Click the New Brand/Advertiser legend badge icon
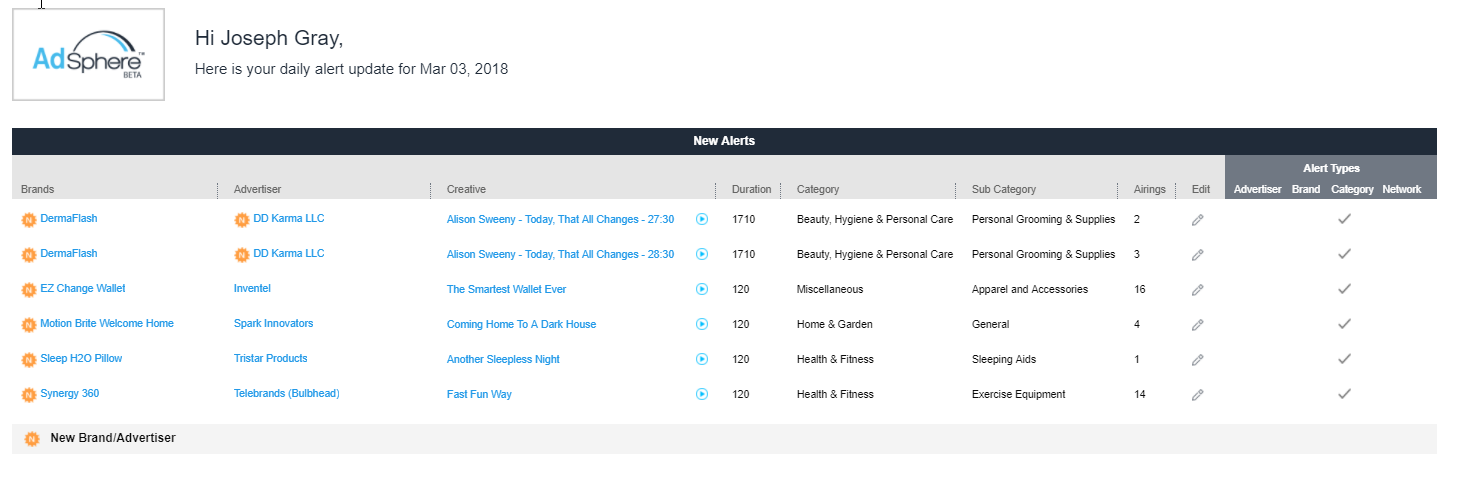Viewport: 1466px width, 486px height. [x=32, y=439]
